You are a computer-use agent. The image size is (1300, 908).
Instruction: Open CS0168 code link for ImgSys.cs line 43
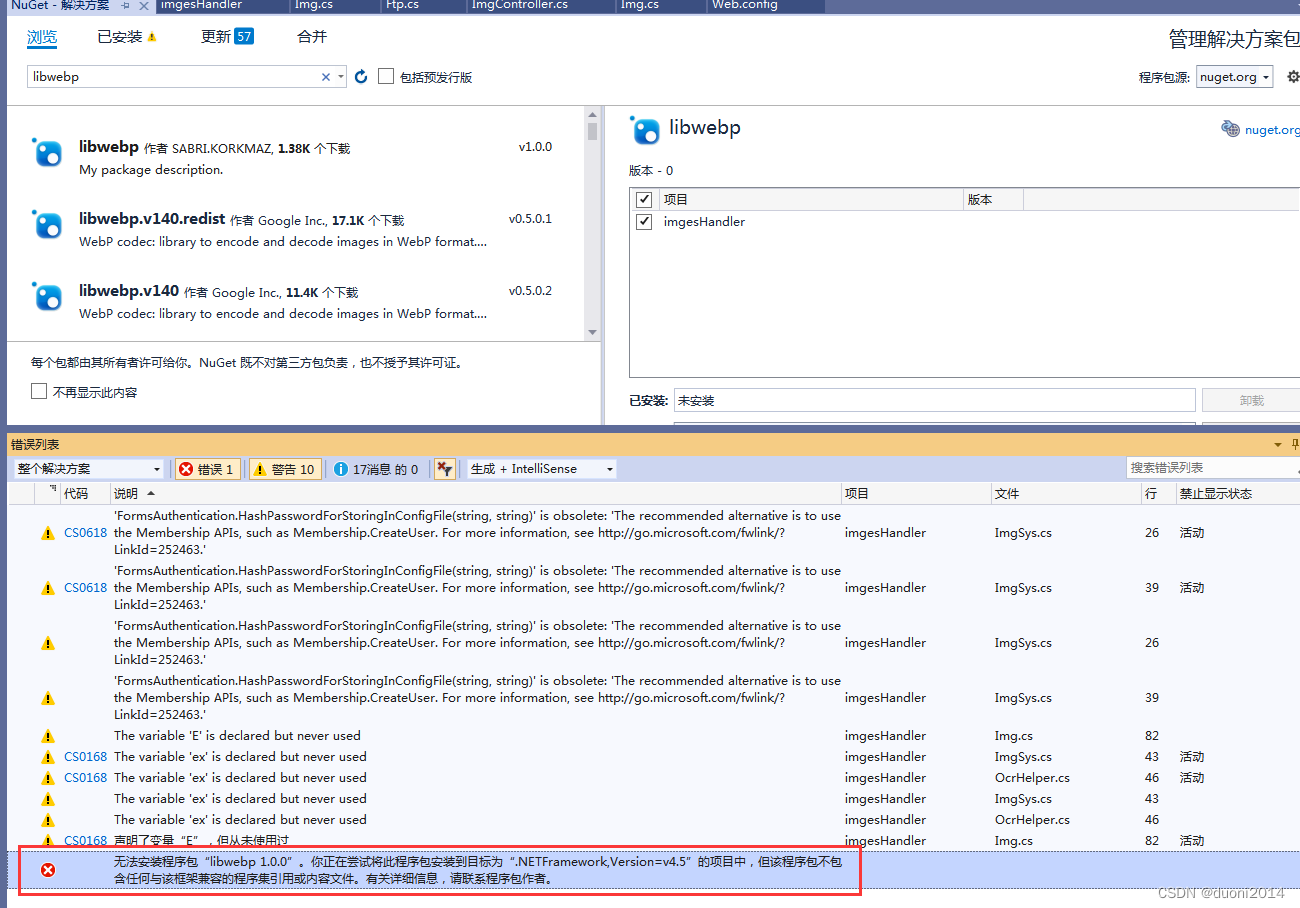point(85,757)
